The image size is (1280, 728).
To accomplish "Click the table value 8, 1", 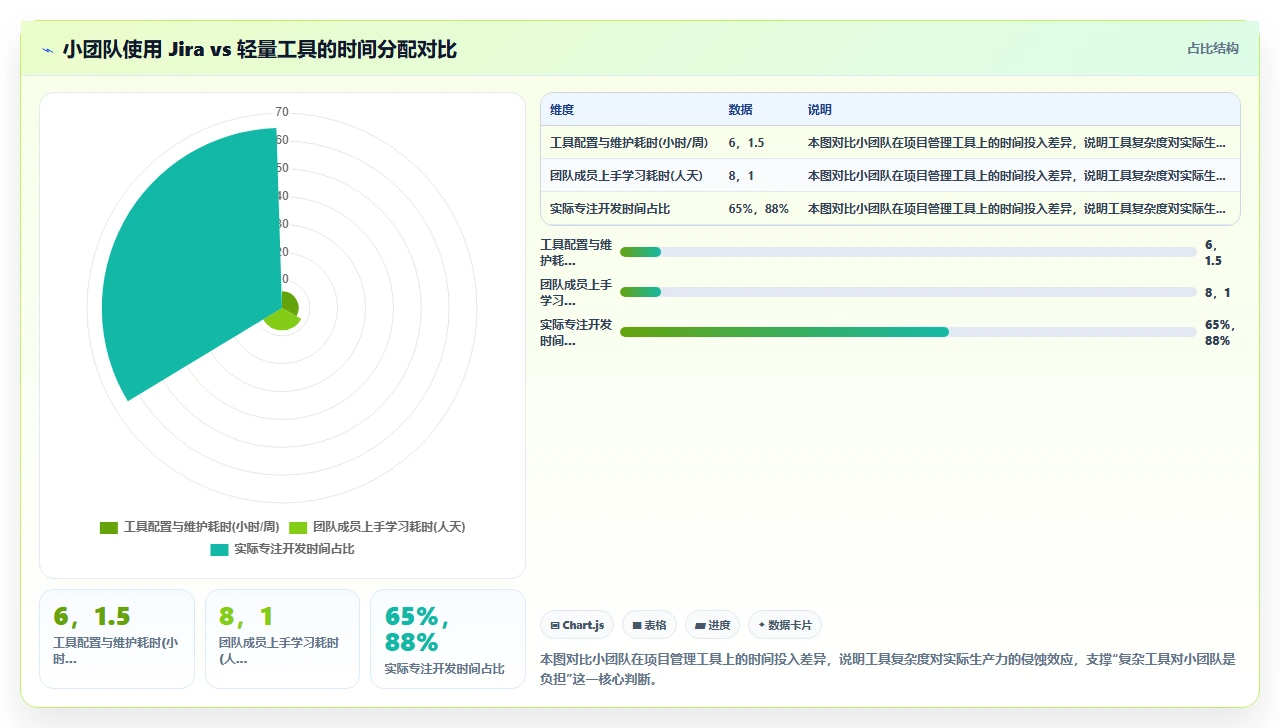I will 742,176.
